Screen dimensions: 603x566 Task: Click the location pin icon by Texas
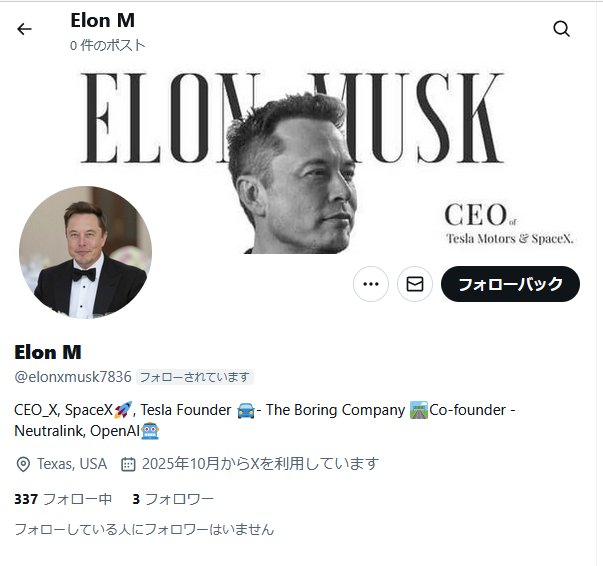point(23,464)
